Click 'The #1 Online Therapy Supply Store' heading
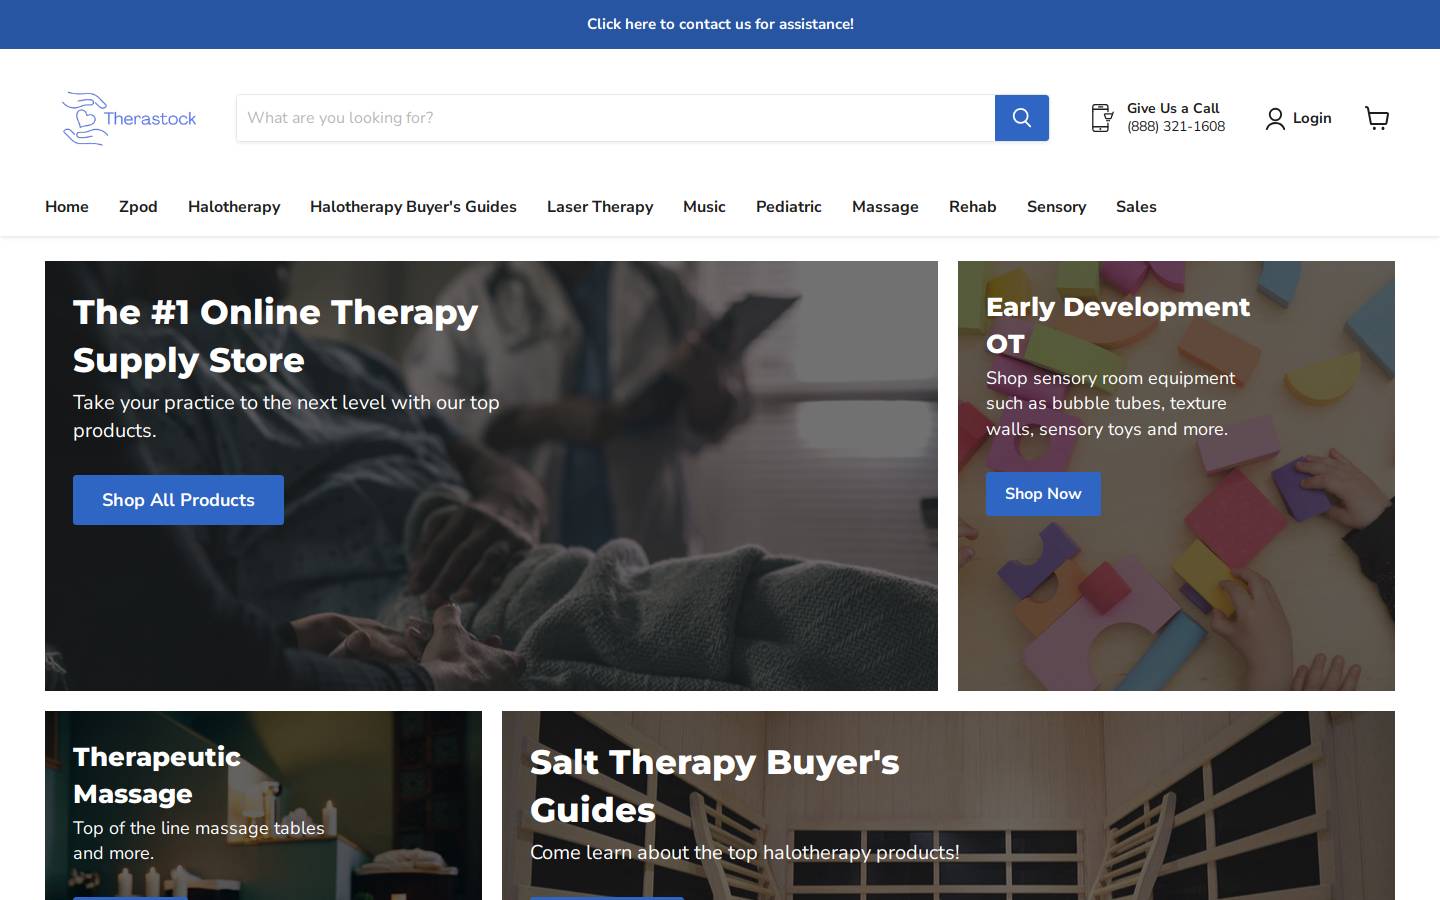This screenshot has height=900, width=1440. [276, 336]
